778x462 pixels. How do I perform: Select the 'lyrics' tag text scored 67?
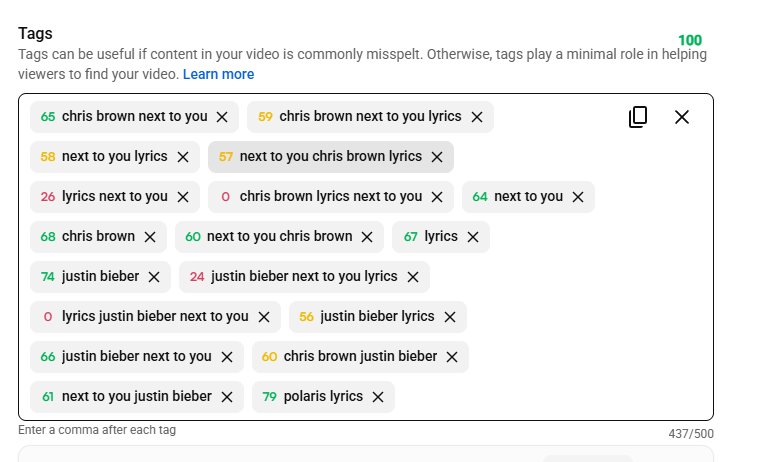[441, 236]
